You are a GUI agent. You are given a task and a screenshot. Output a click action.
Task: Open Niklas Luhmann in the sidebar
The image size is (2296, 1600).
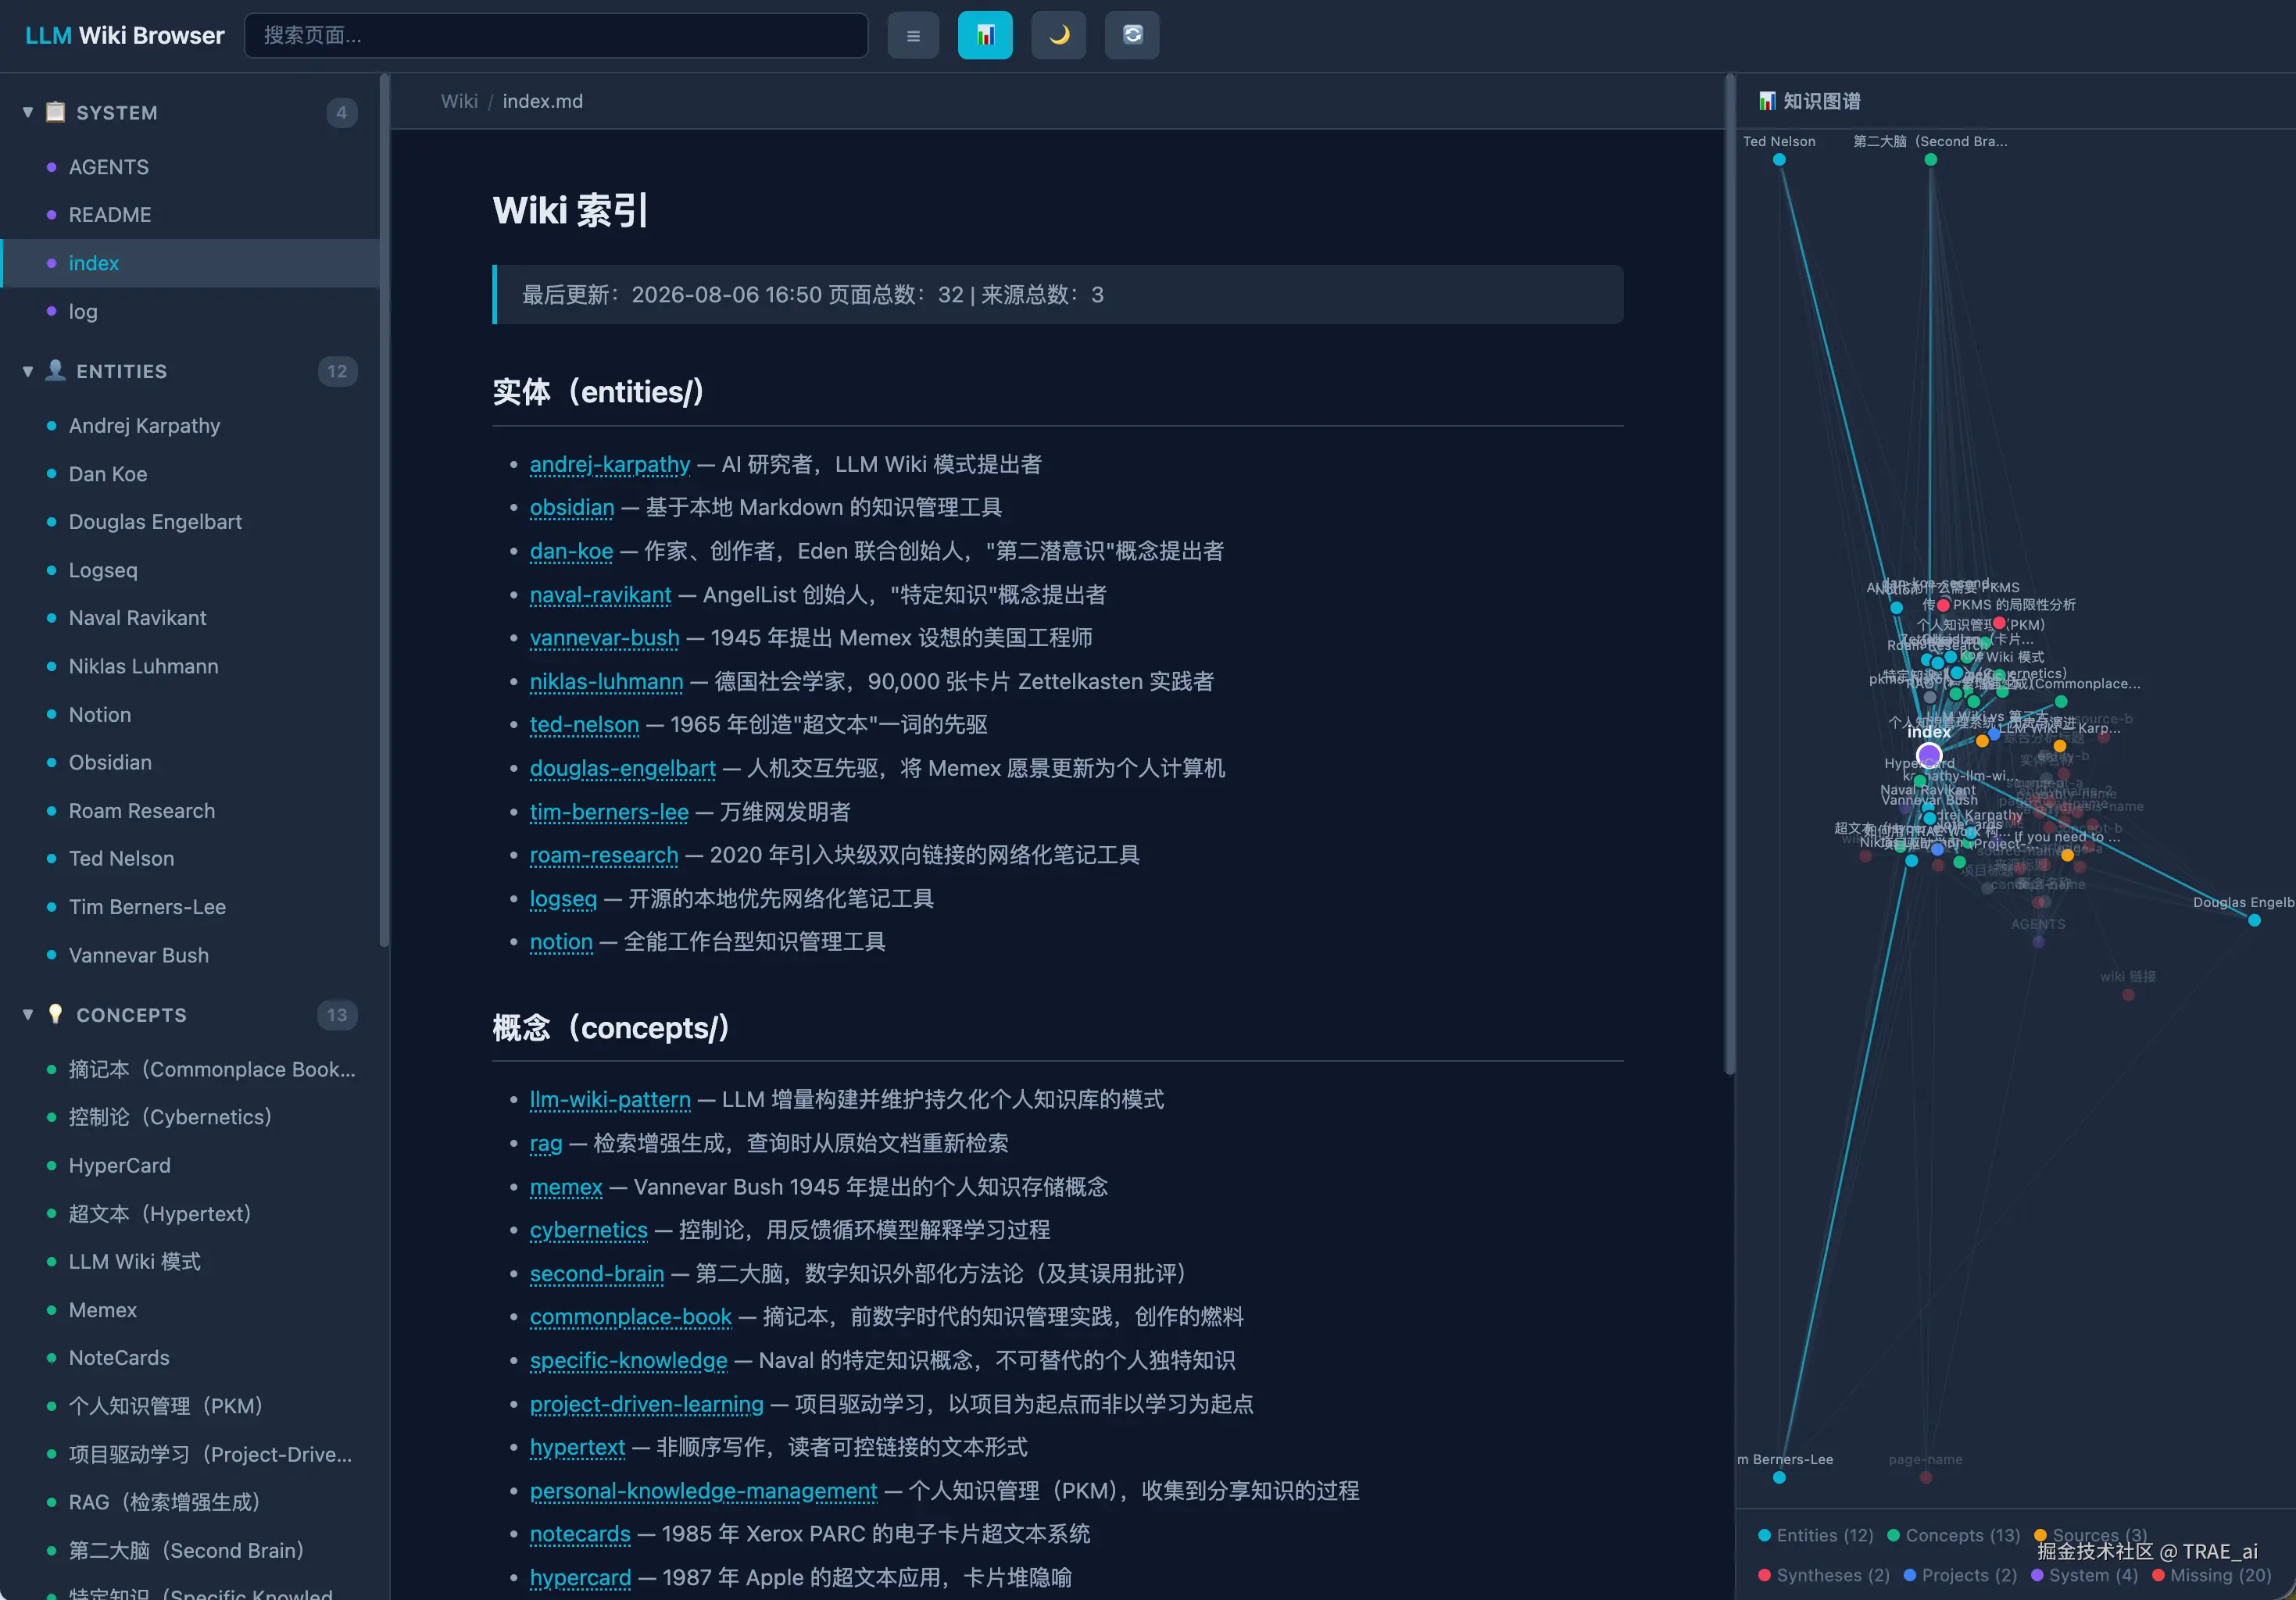point(190,666)
